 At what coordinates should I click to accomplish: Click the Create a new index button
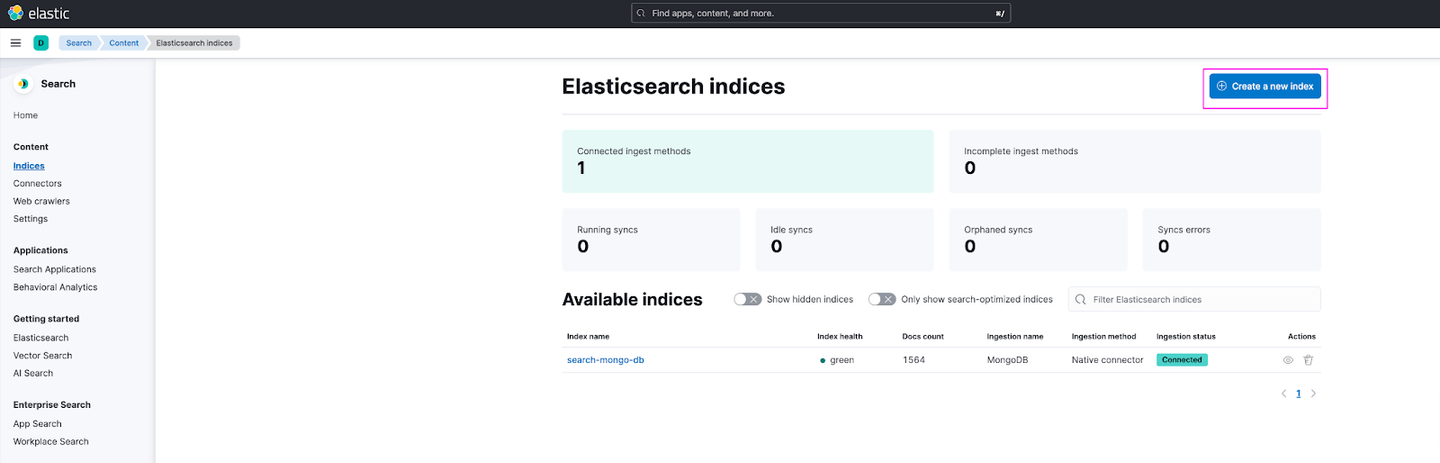[x=1265, y=86]
